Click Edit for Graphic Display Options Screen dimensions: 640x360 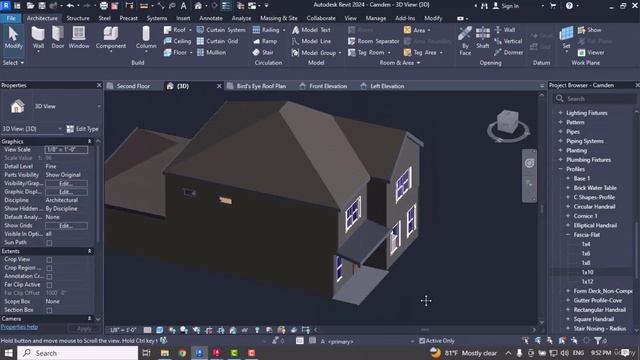click(66, 192)
